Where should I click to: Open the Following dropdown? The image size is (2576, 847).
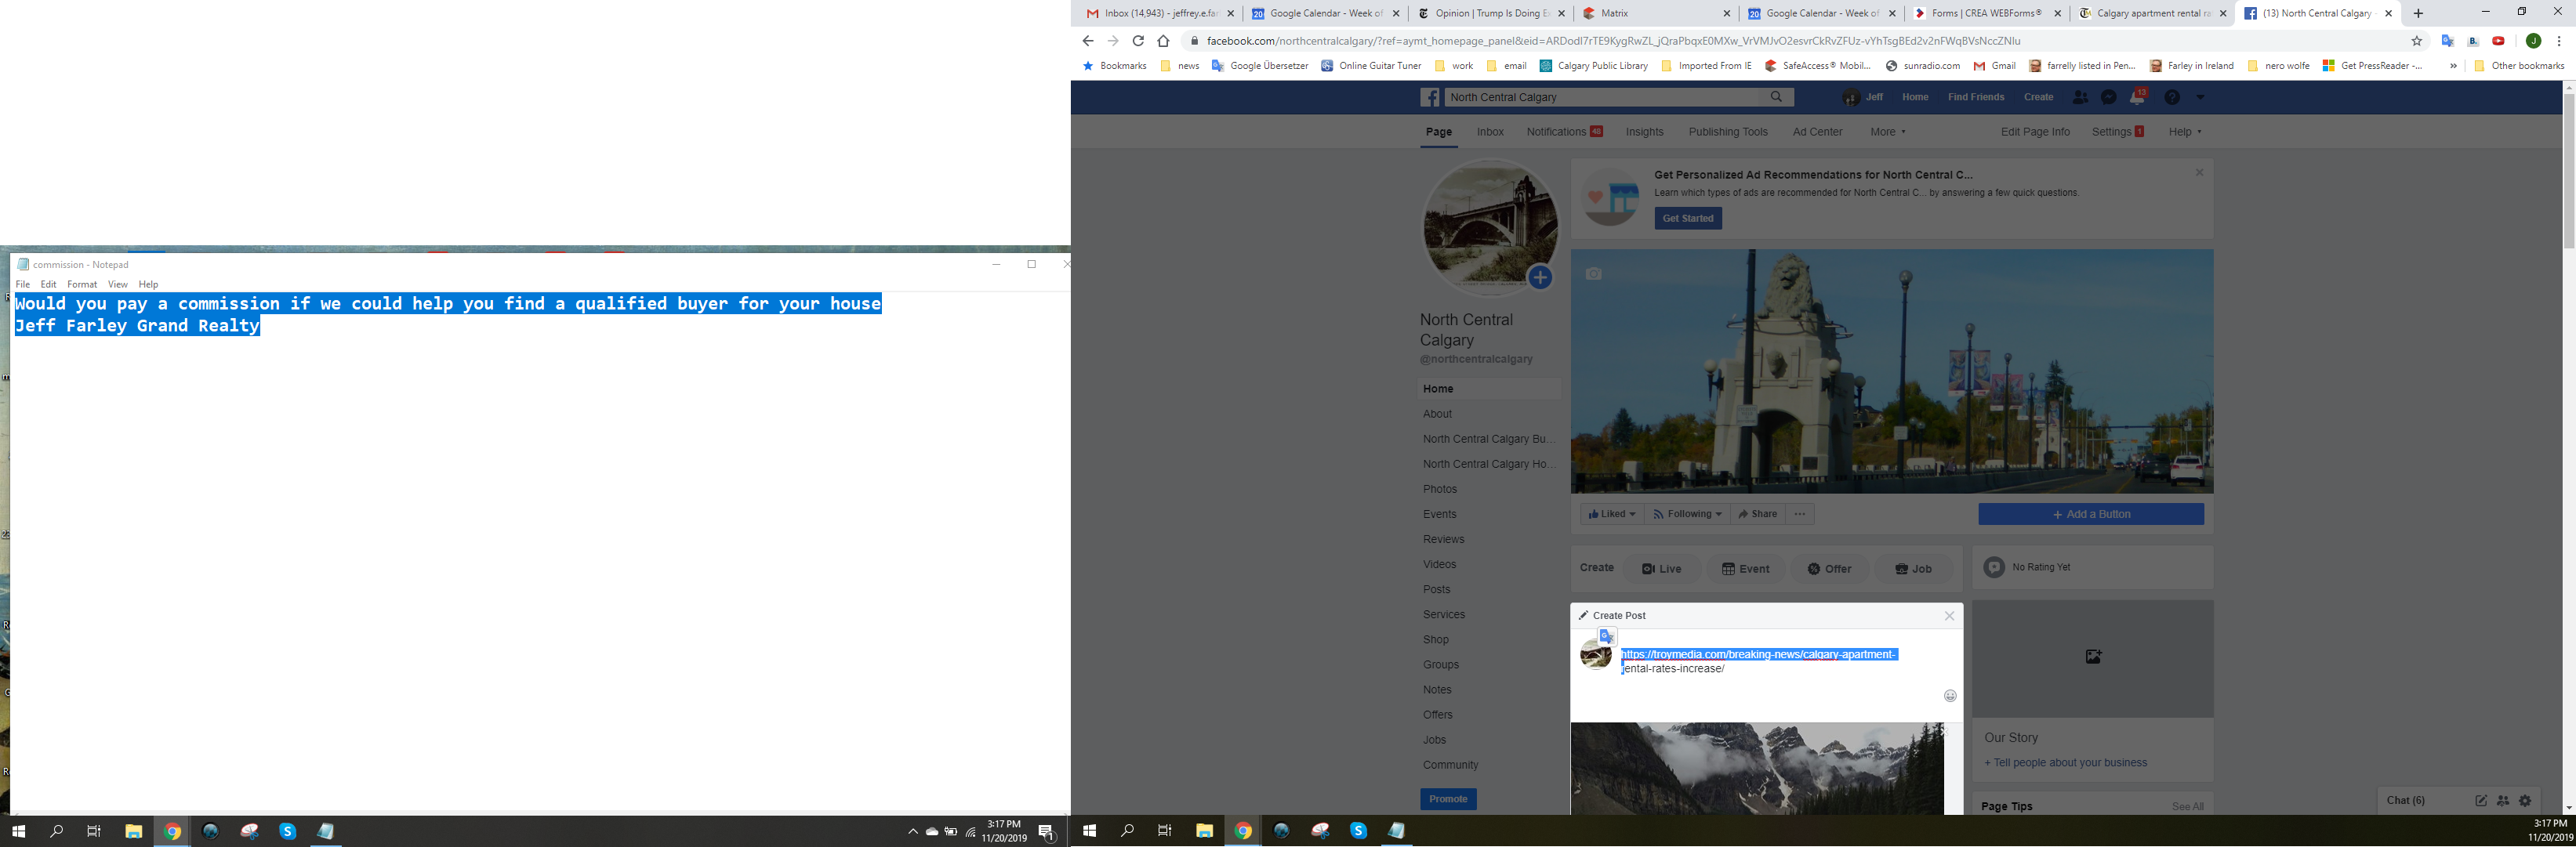(1687, 514)
